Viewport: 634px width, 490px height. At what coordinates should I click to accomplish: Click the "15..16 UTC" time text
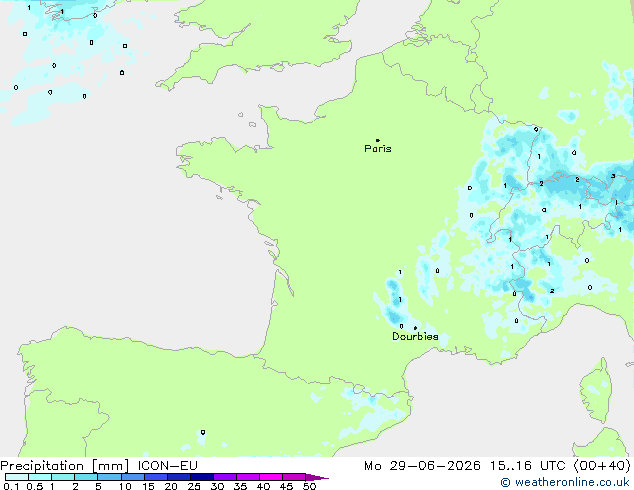pyautogui.click(x=527, y=466)
